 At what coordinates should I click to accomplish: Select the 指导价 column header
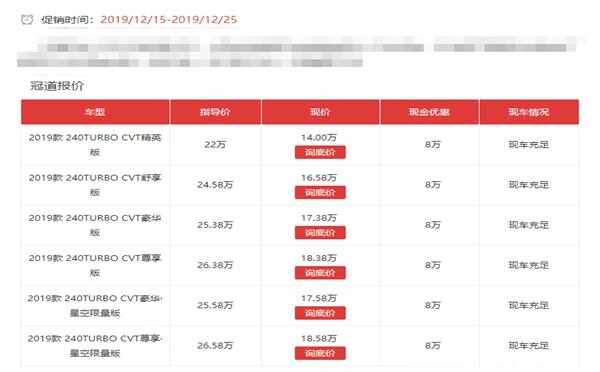pos(215,112)
